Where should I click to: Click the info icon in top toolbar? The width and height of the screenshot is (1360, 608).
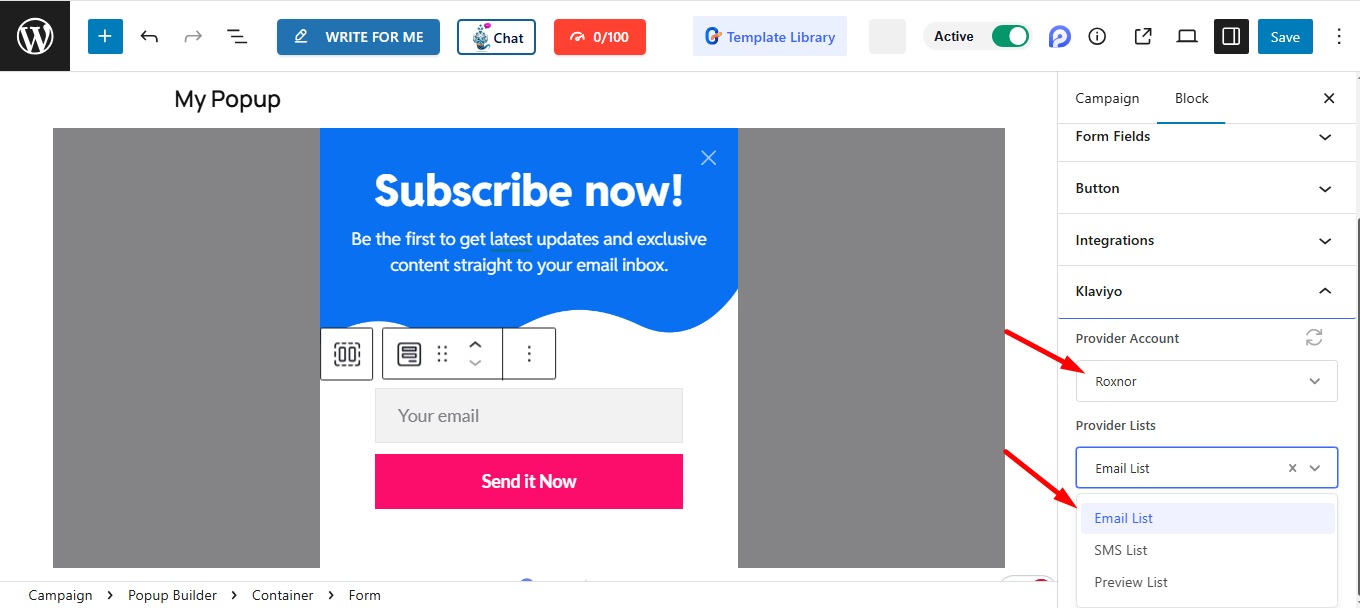pos(1097,37)
